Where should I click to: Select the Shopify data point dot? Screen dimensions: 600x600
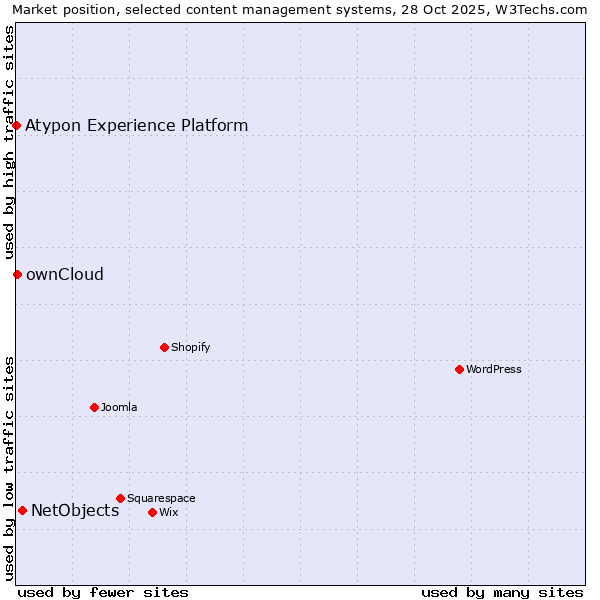[x=165, y=347]
